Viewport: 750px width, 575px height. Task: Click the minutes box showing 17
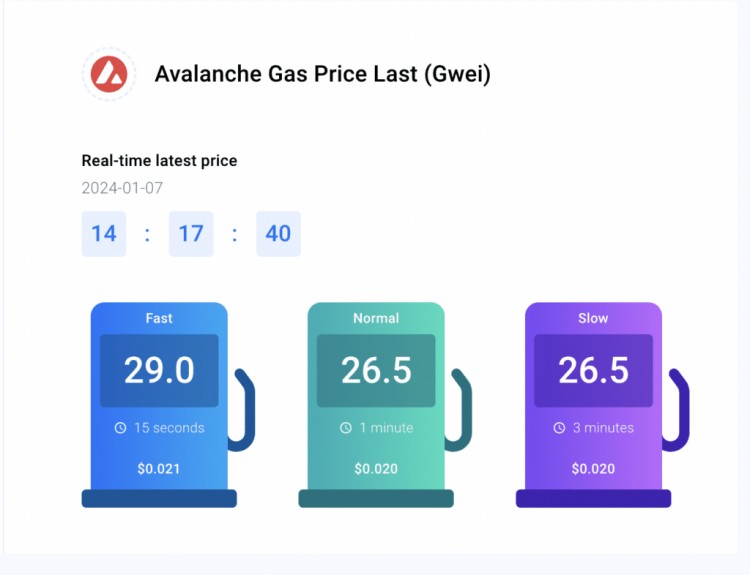point(191,234)
